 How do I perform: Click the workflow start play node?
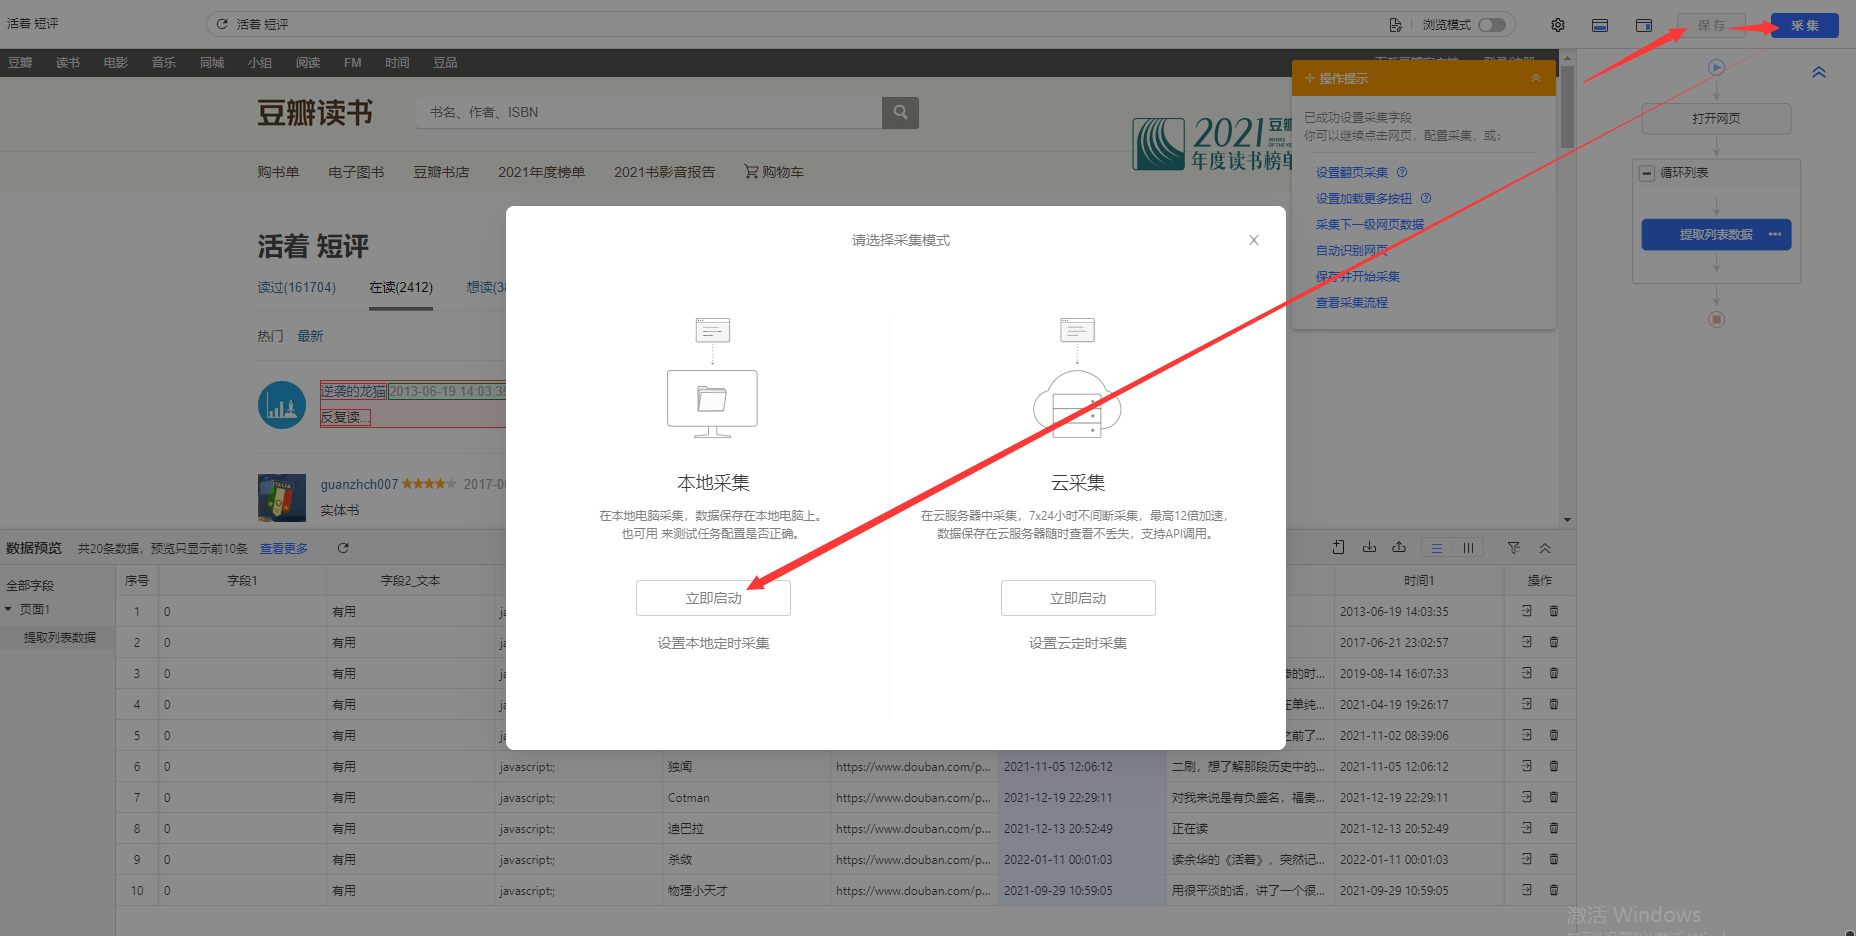[x=1716, y=68]
